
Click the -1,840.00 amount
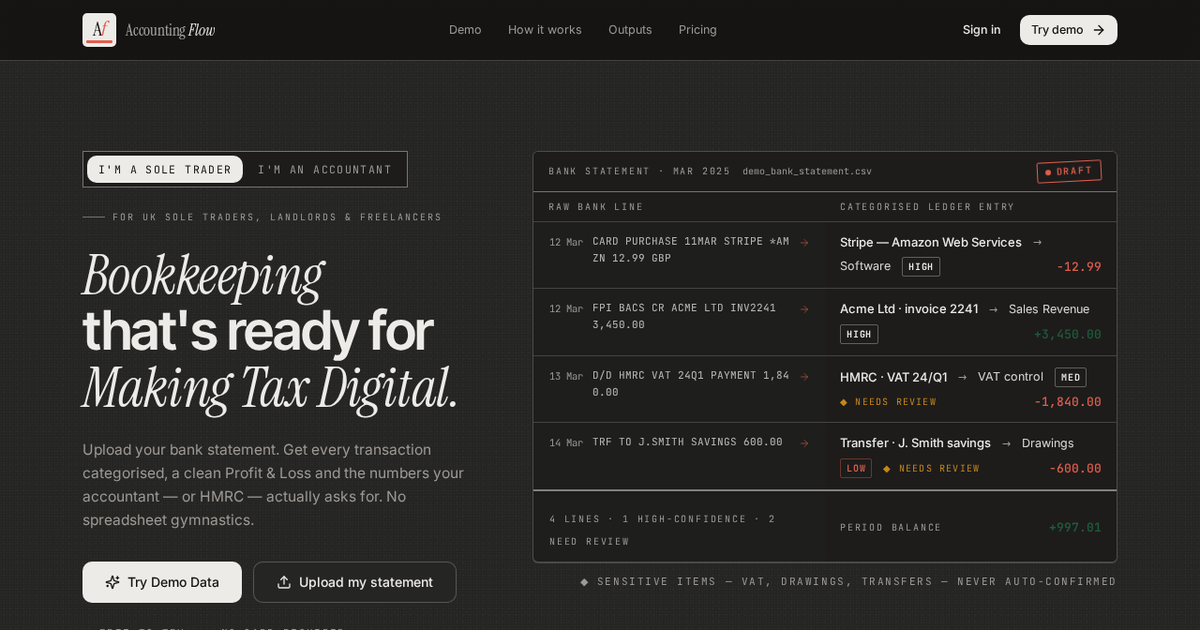click(1067, 402)
